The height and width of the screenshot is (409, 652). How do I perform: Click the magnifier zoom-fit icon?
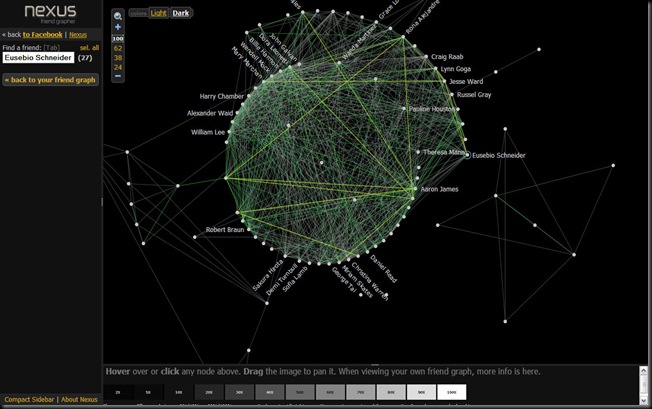click(118, 16)
